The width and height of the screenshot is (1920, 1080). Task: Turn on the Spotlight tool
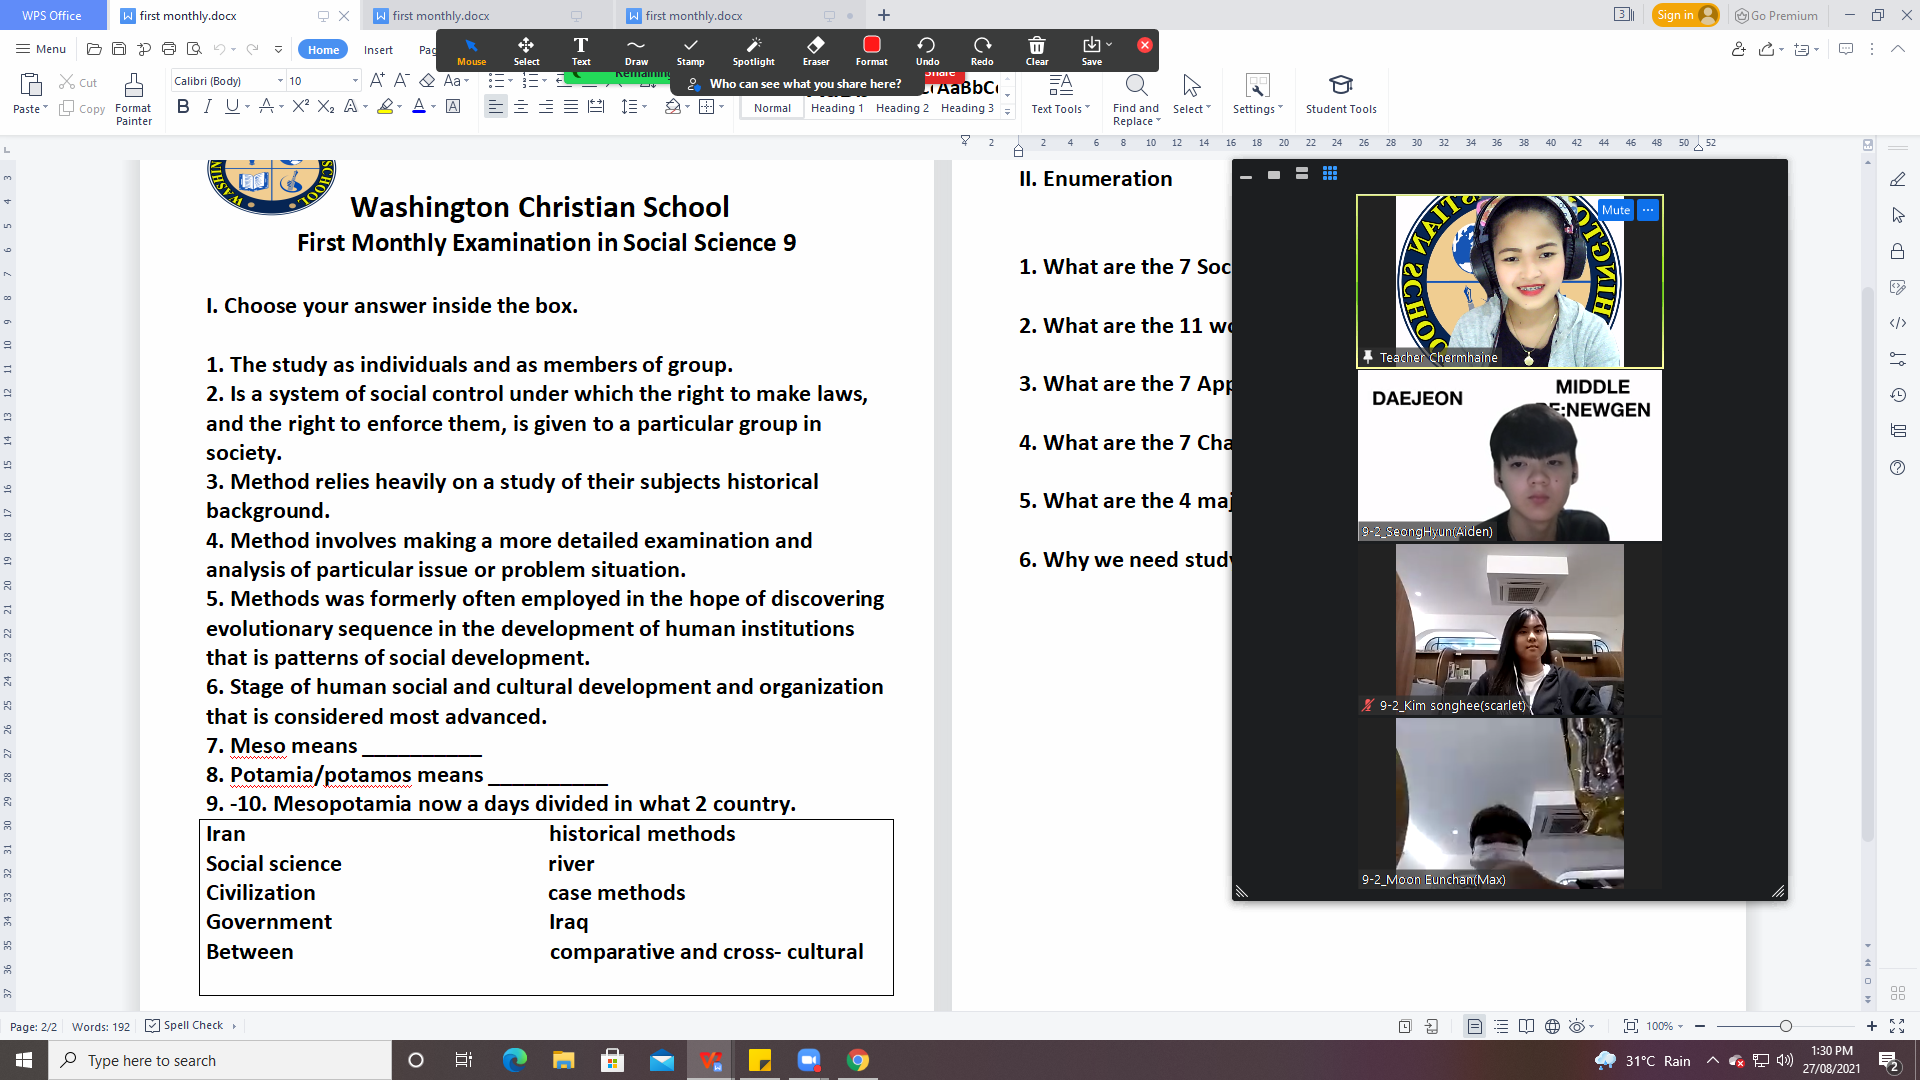click(x=753, y=51)
